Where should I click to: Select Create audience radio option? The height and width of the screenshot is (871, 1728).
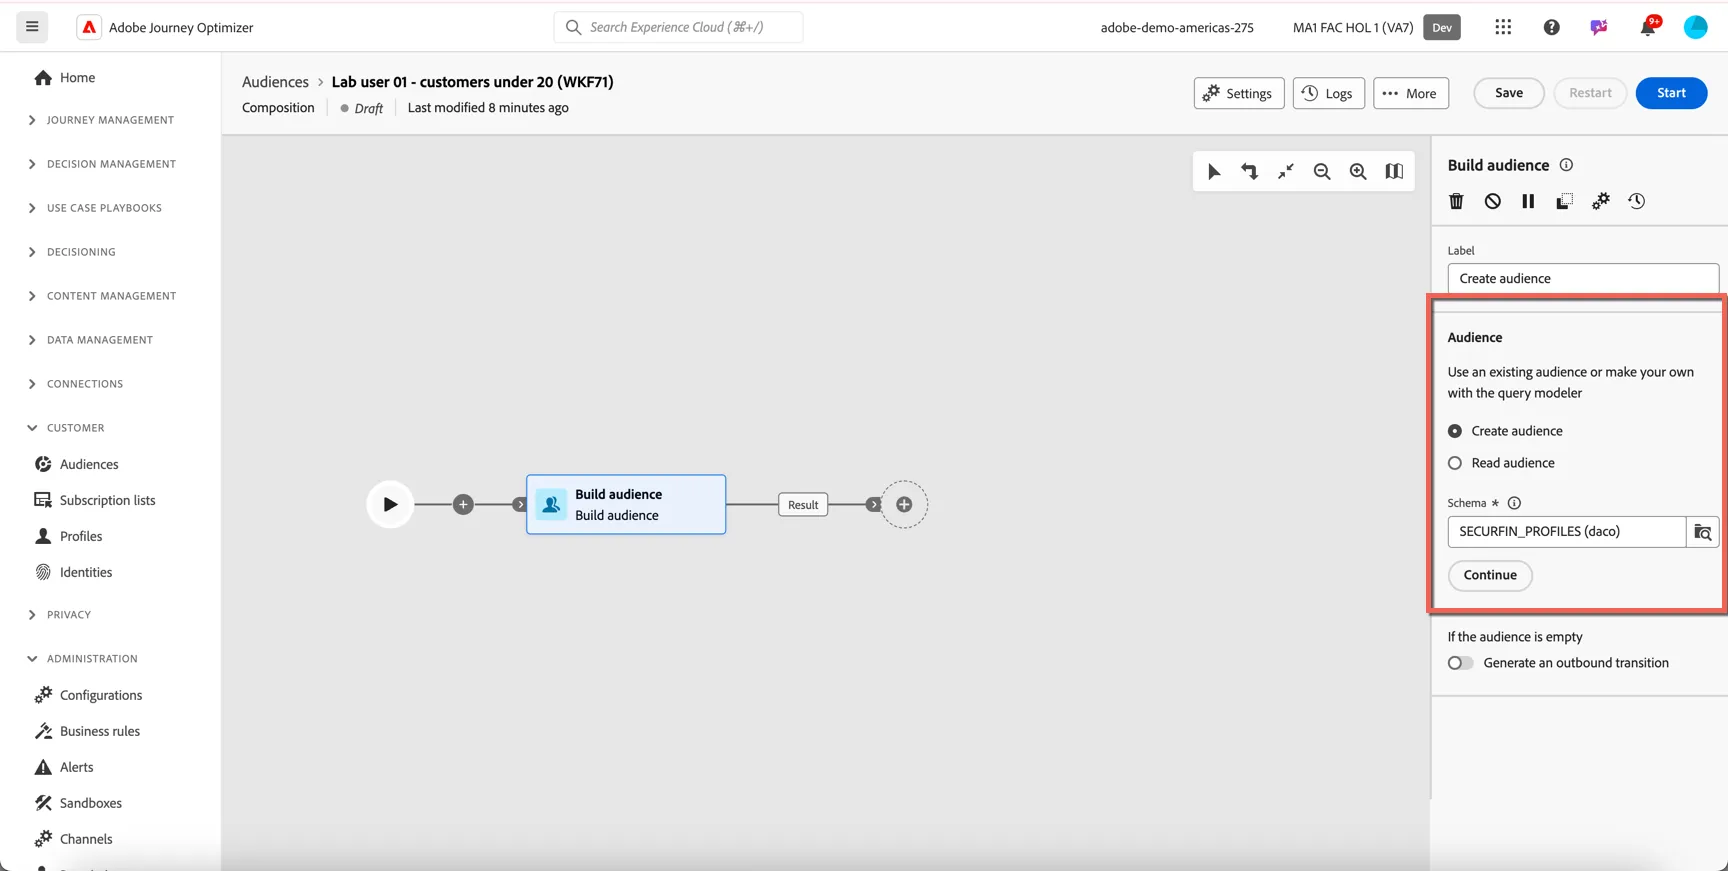click(1455, 431)
